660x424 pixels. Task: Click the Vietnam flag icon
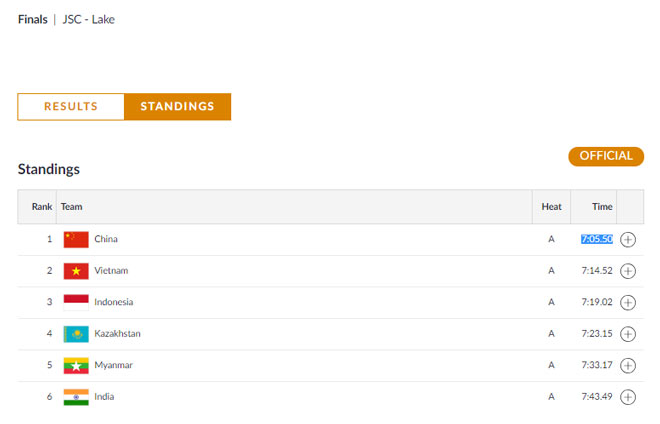coord(76,271)
